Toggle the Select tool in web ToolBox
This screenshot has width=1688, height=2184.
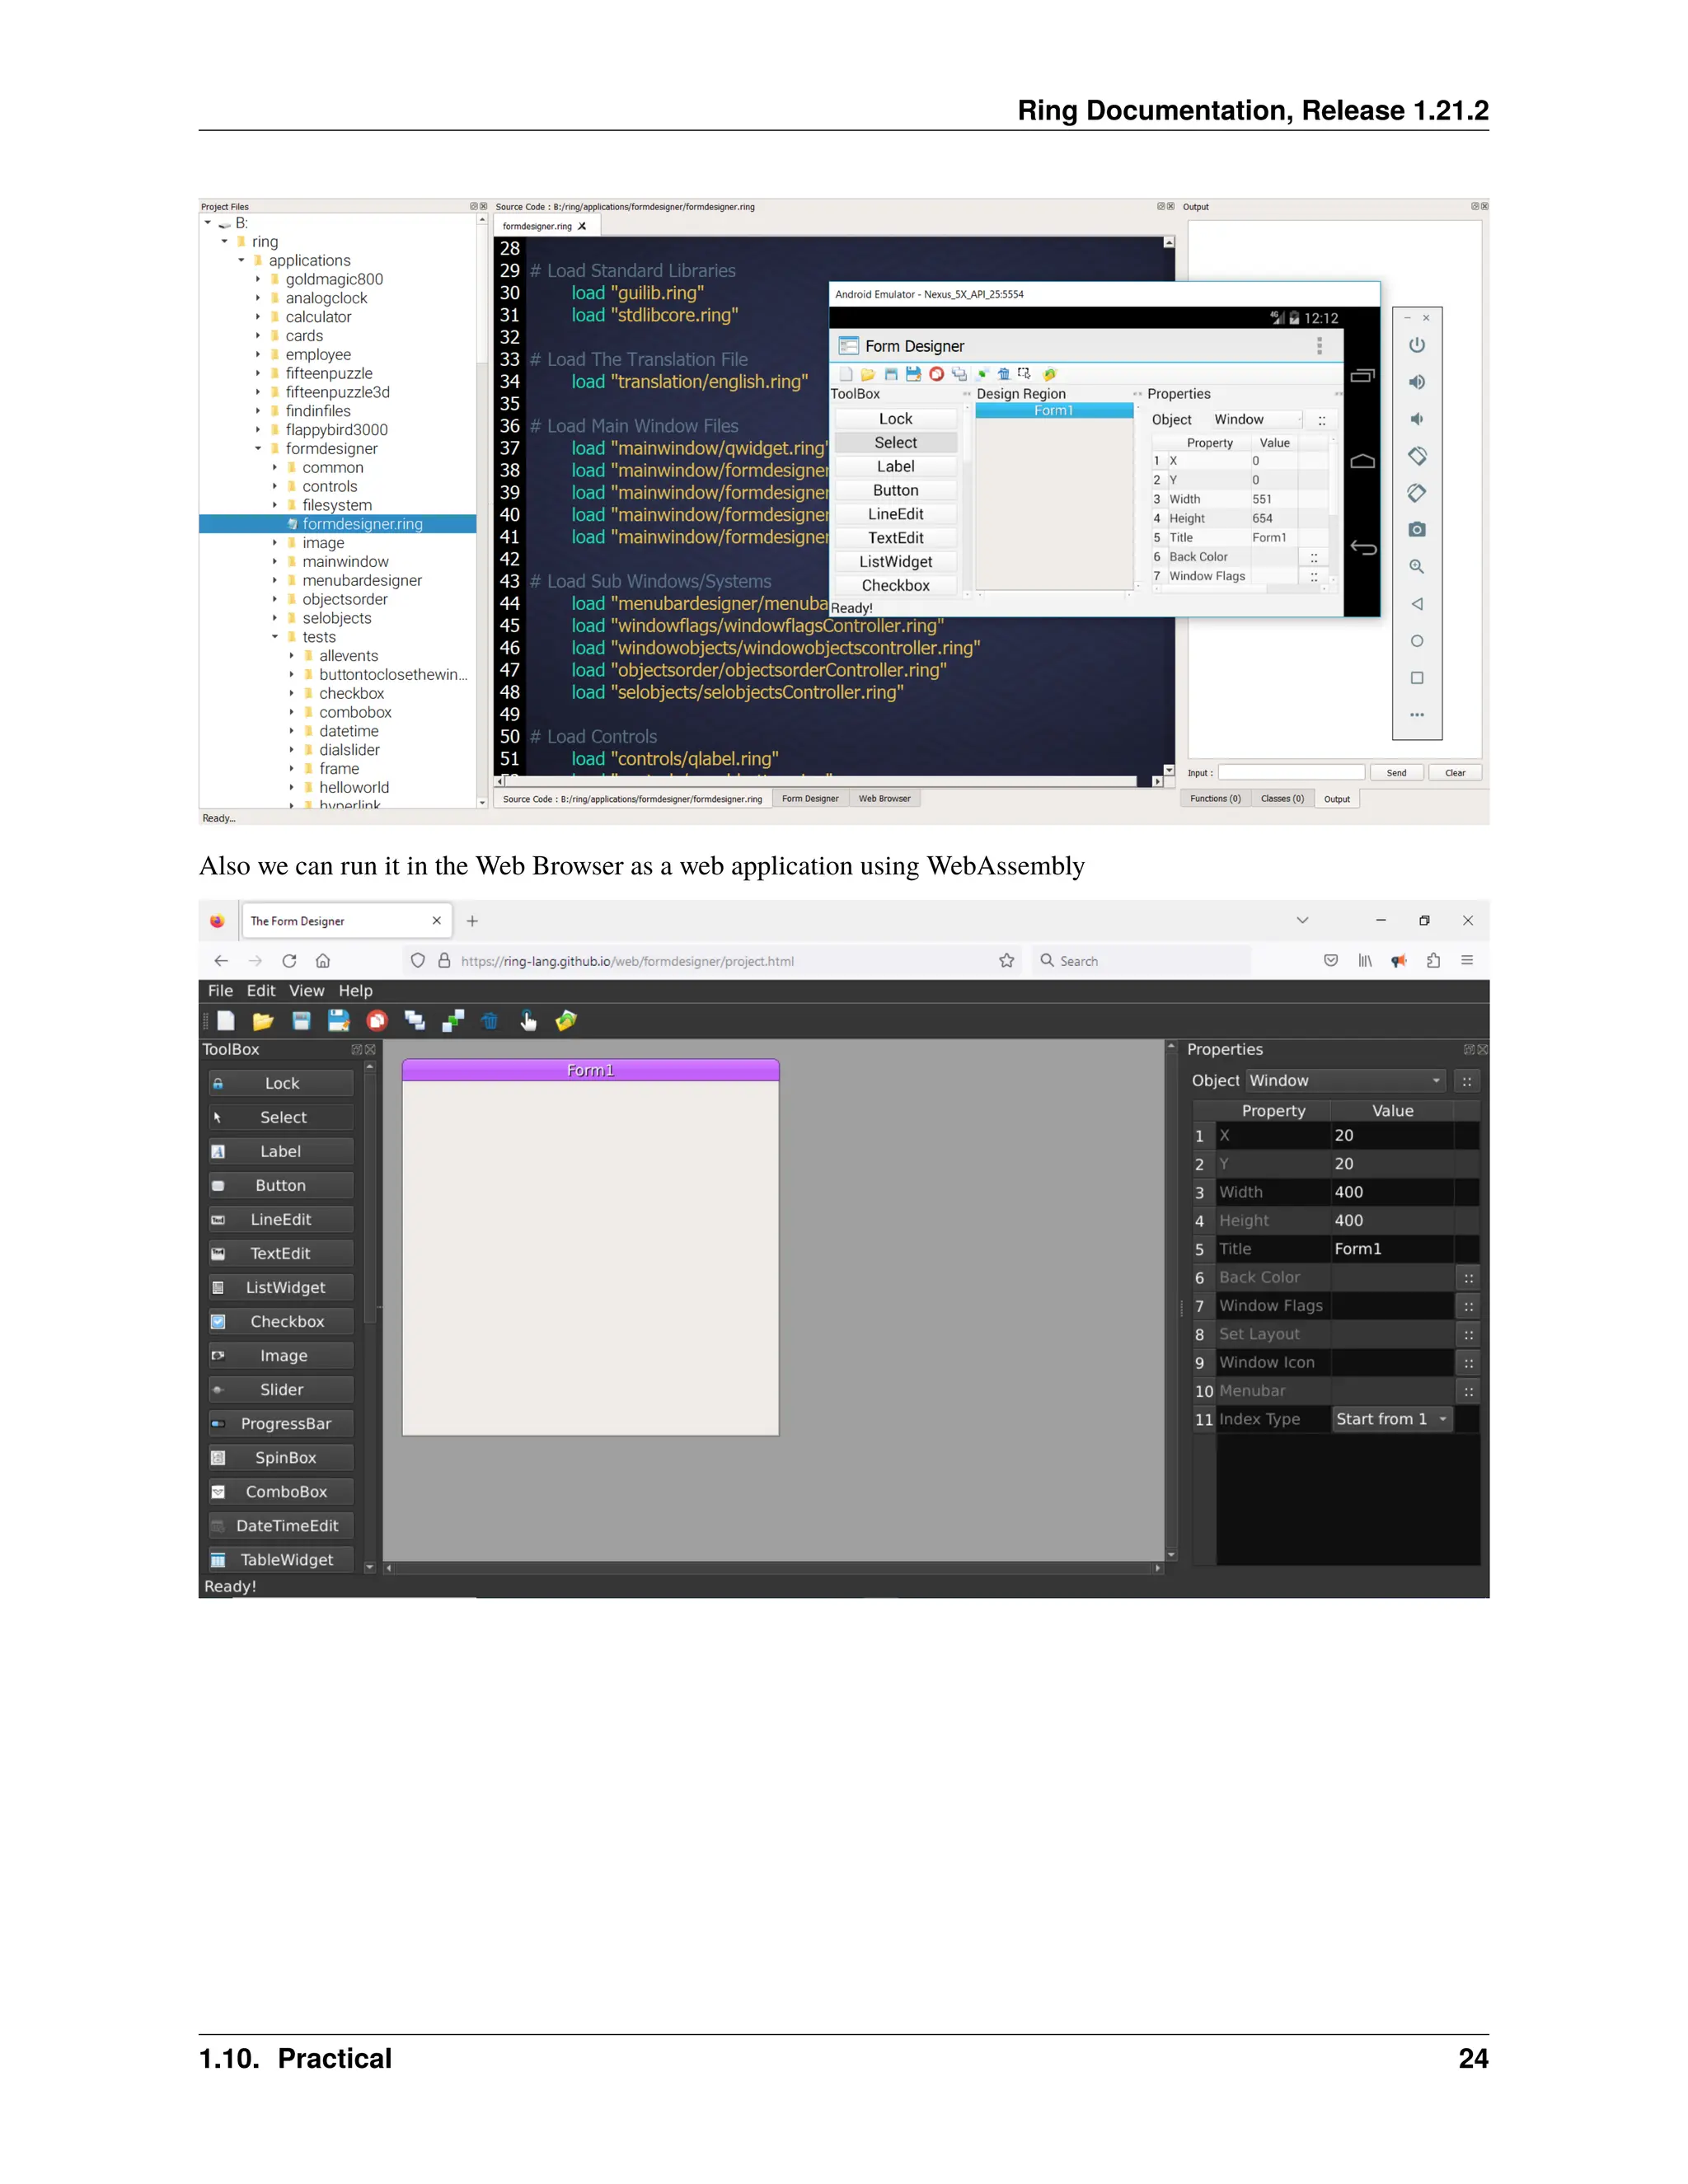[x=281, y=1118]
